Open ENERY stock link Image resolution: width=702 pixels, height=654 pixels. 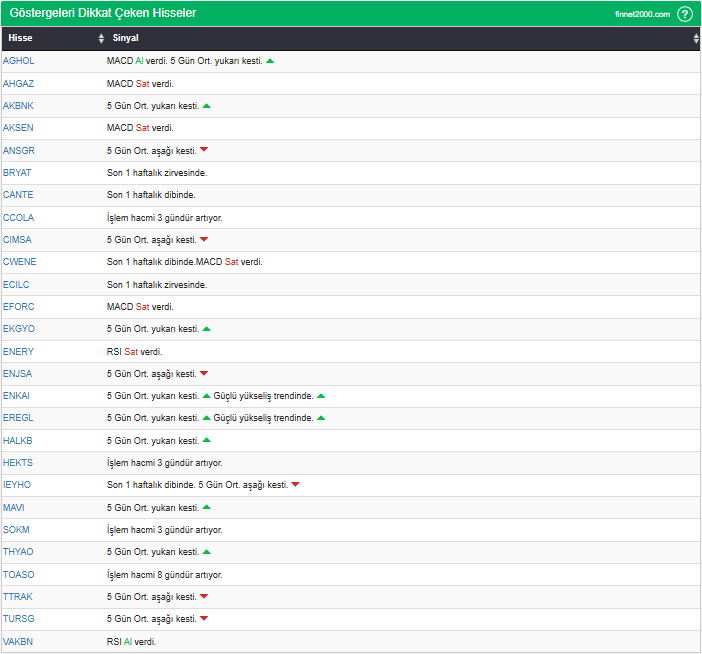pos(18,351)
